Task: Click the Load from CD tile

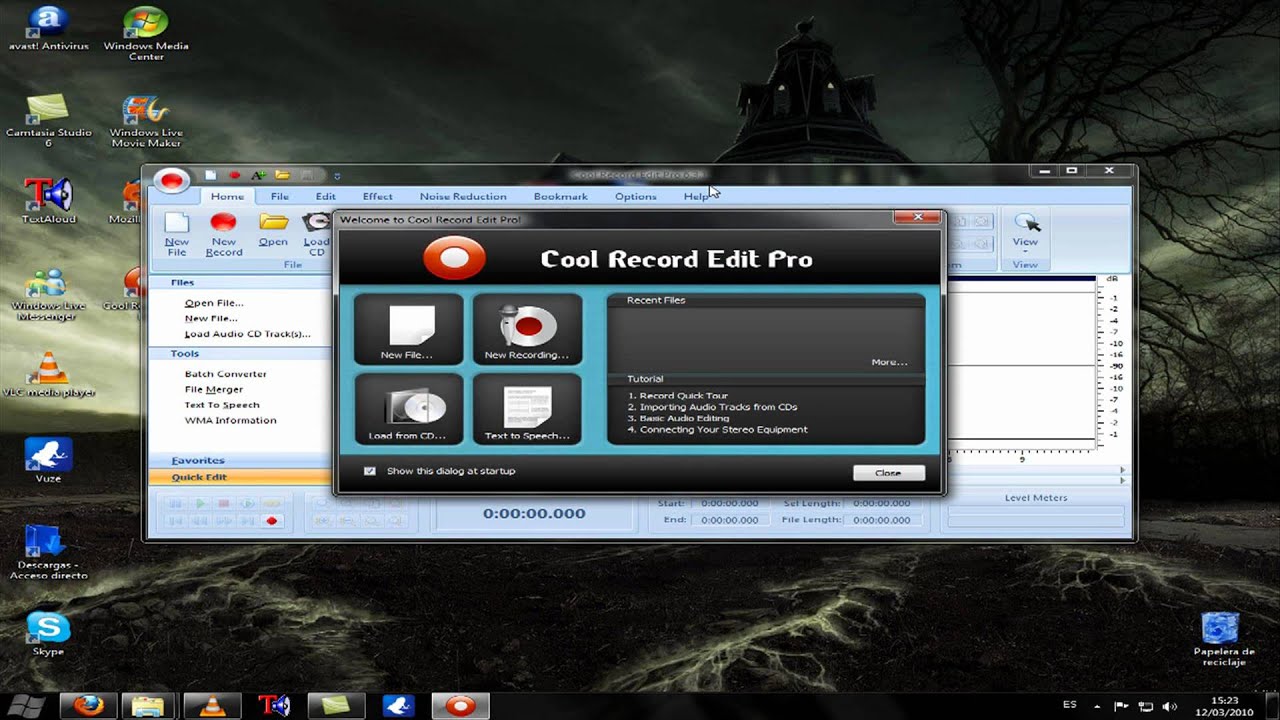Action: [x=408, y=409]
